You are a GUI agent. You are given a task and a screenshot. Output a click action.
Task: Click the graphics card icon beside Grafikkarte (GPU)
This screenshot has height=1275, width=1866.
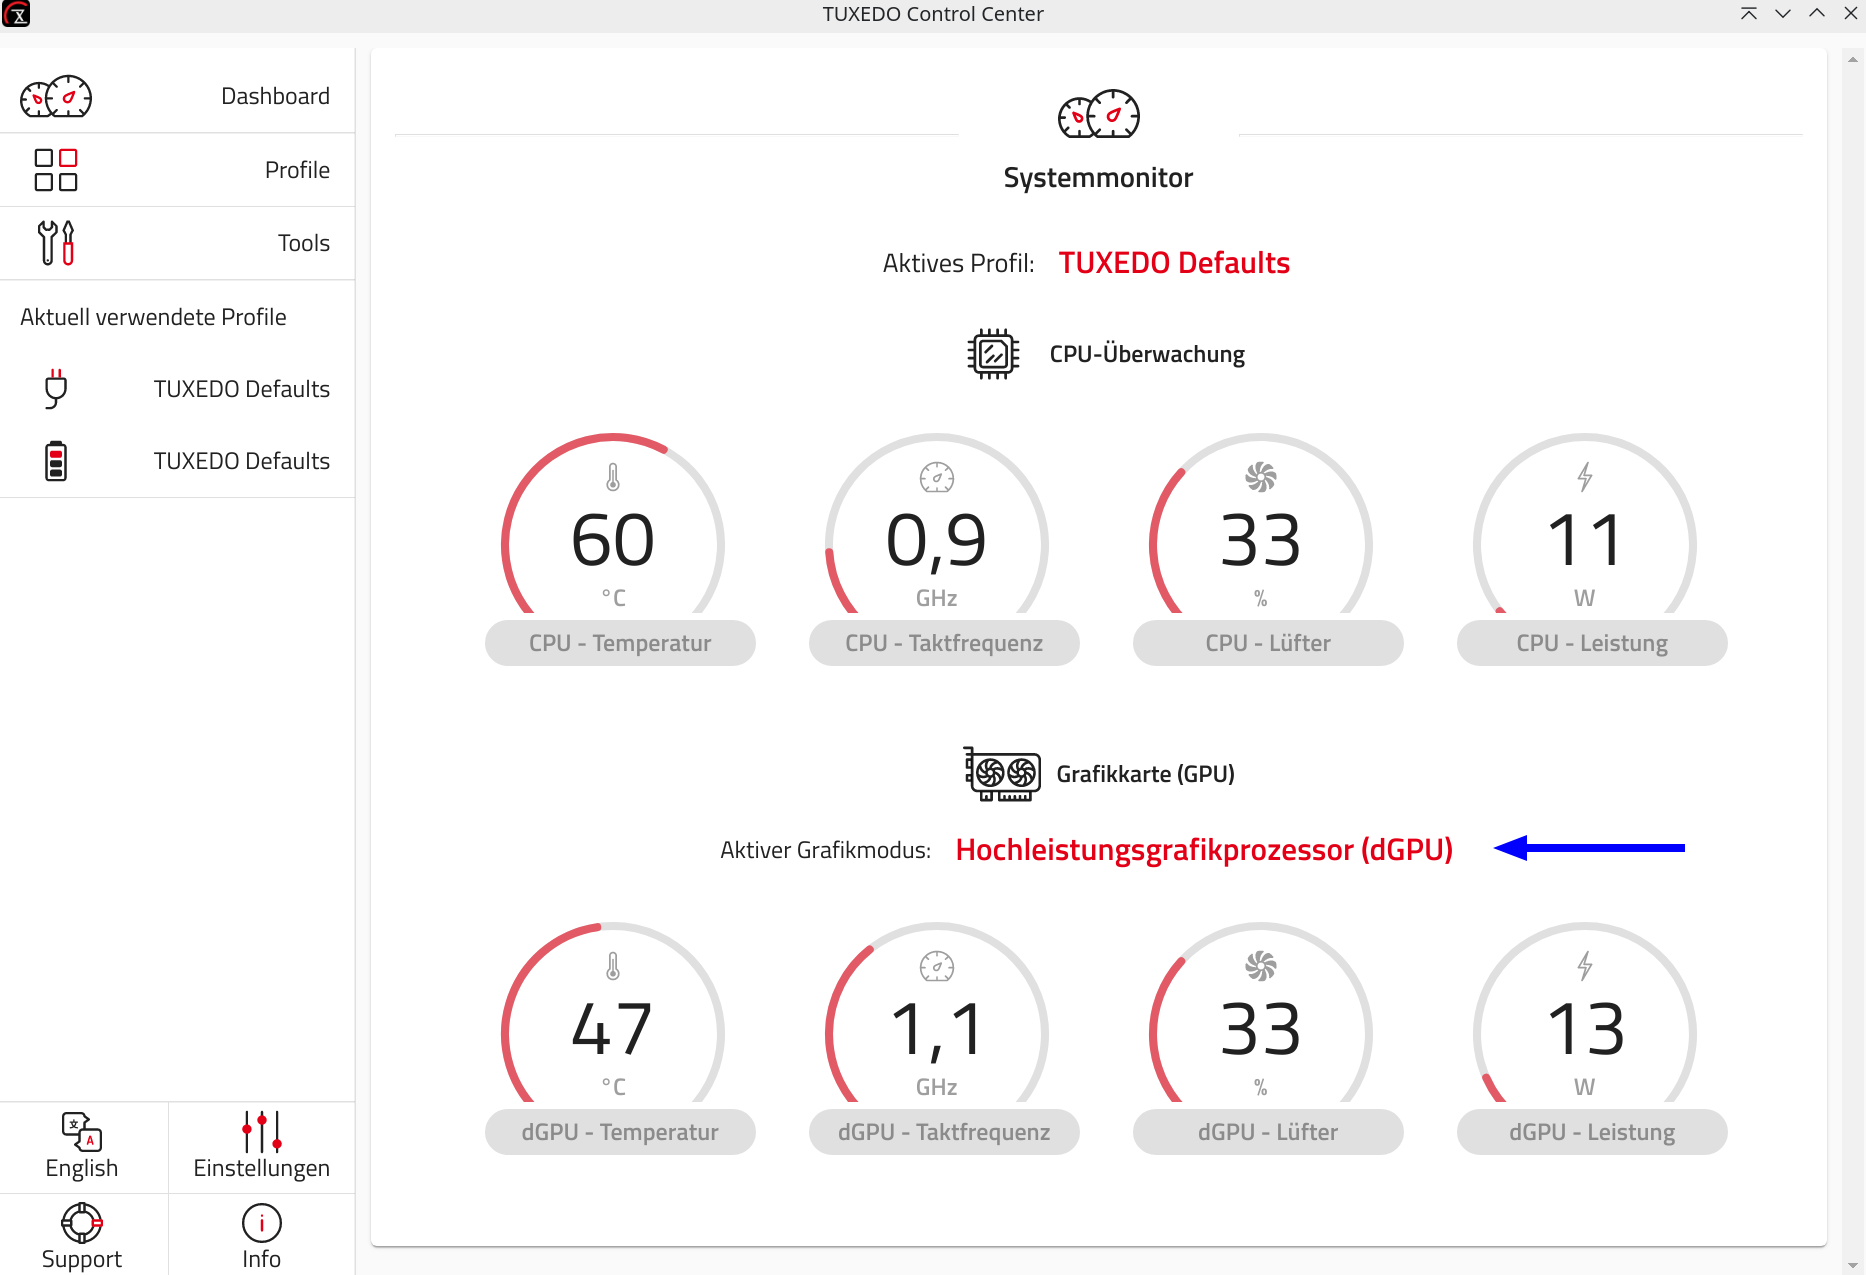(x=1002, y=774)
